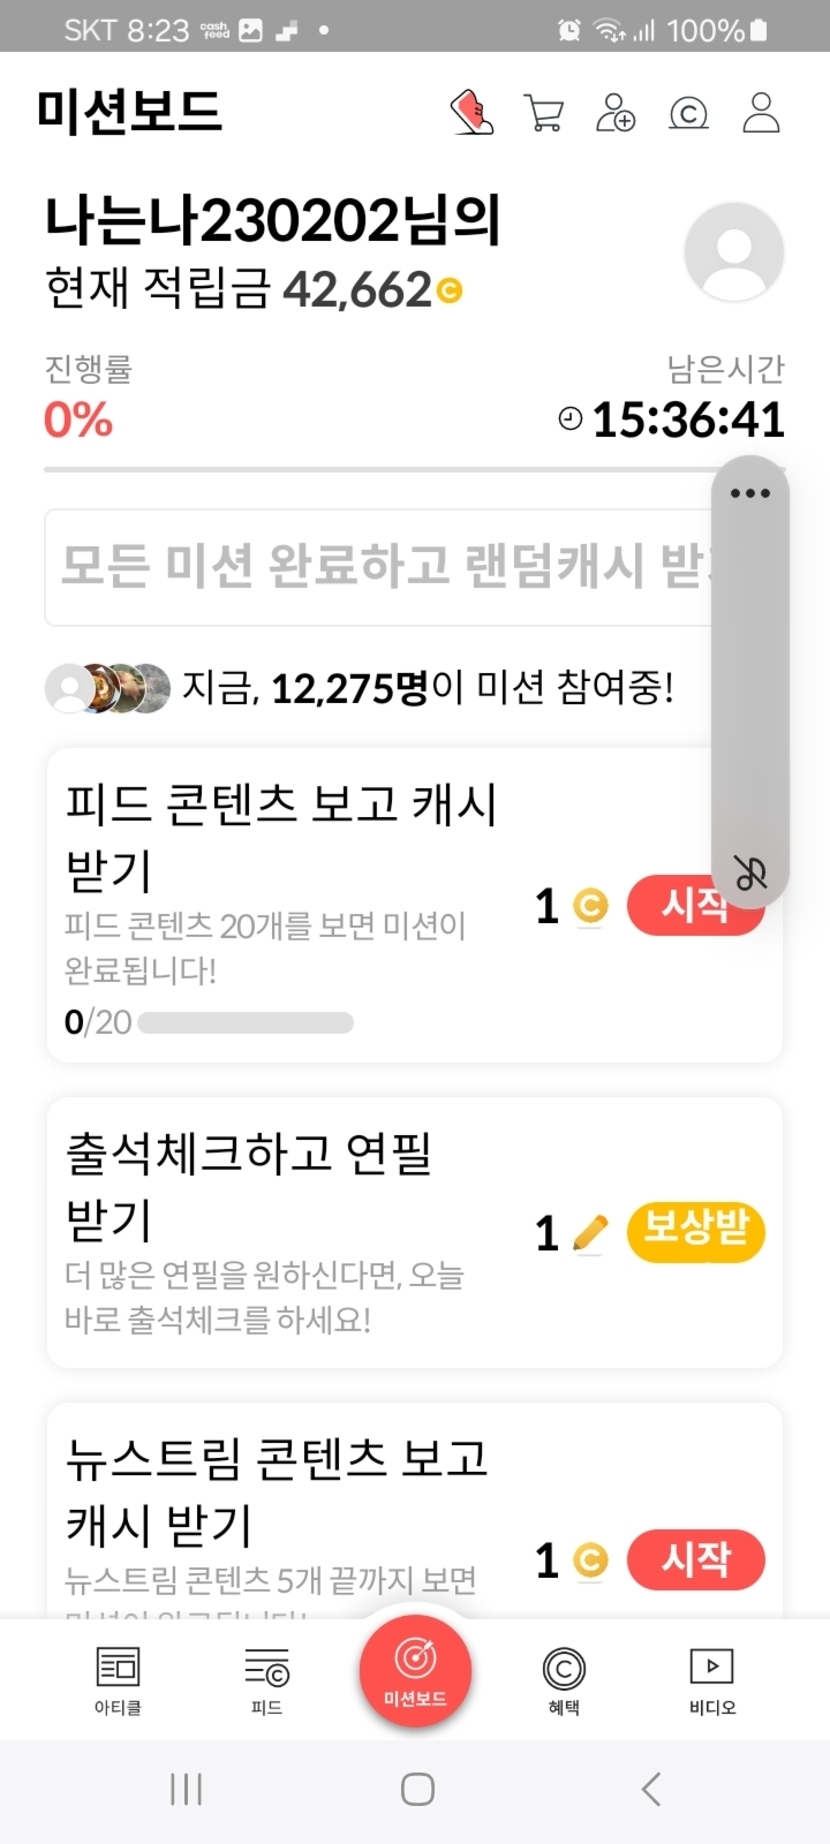This screenshot has height=1844, width=830.
Task: Tap the three-dot menu on volume panel
Action: click(750, 493)
